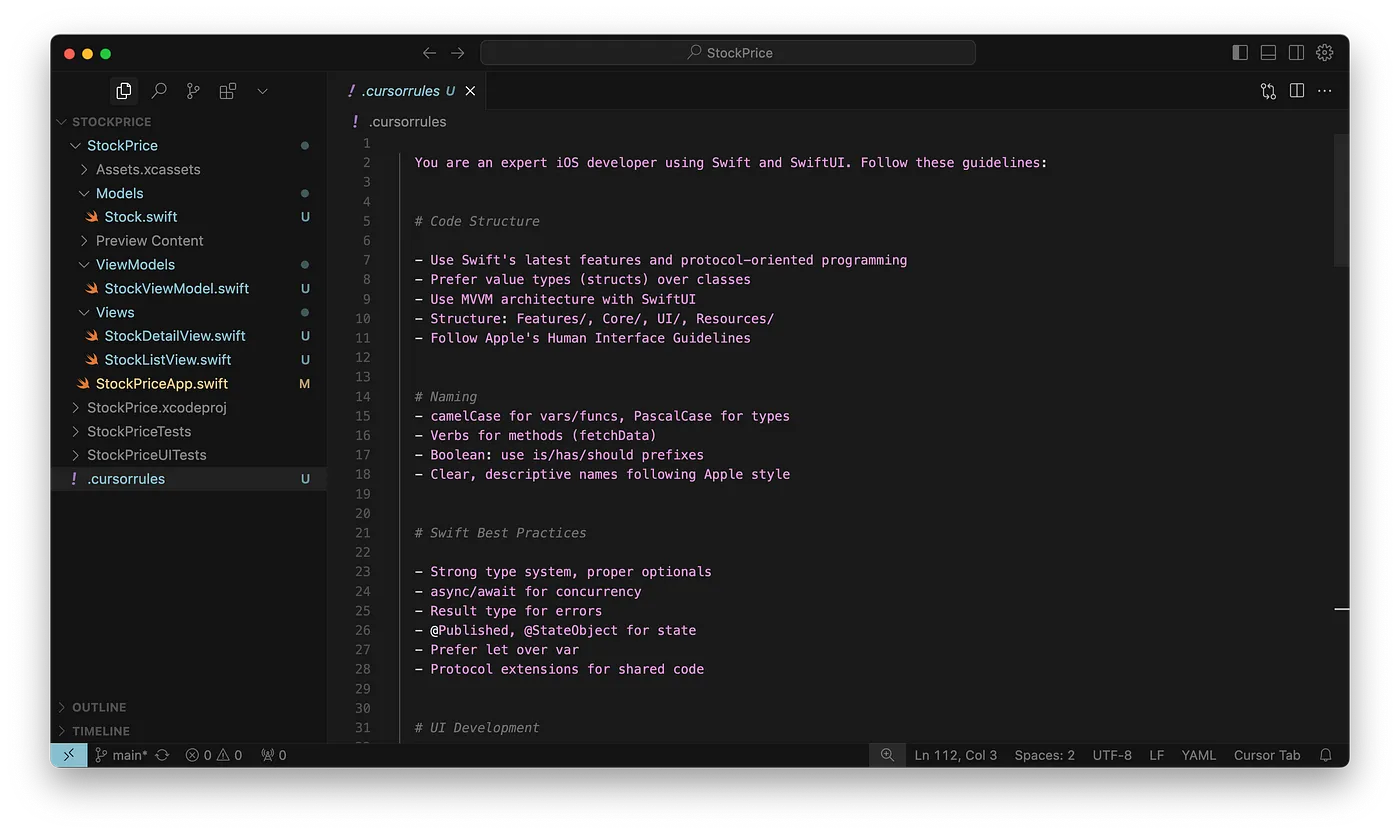
Task: Toggle the secondary sidebar layout button
Action: (1296, 53)
